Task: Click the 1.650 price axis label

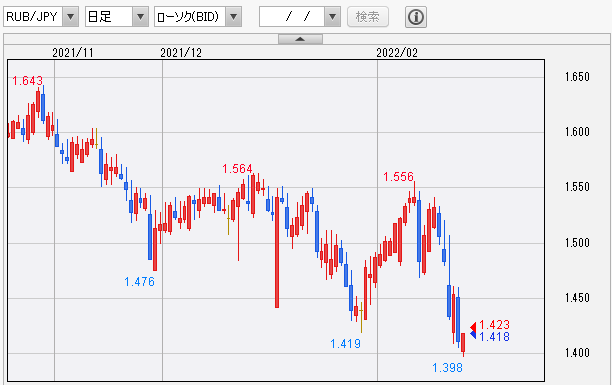Action: [577, 77]
